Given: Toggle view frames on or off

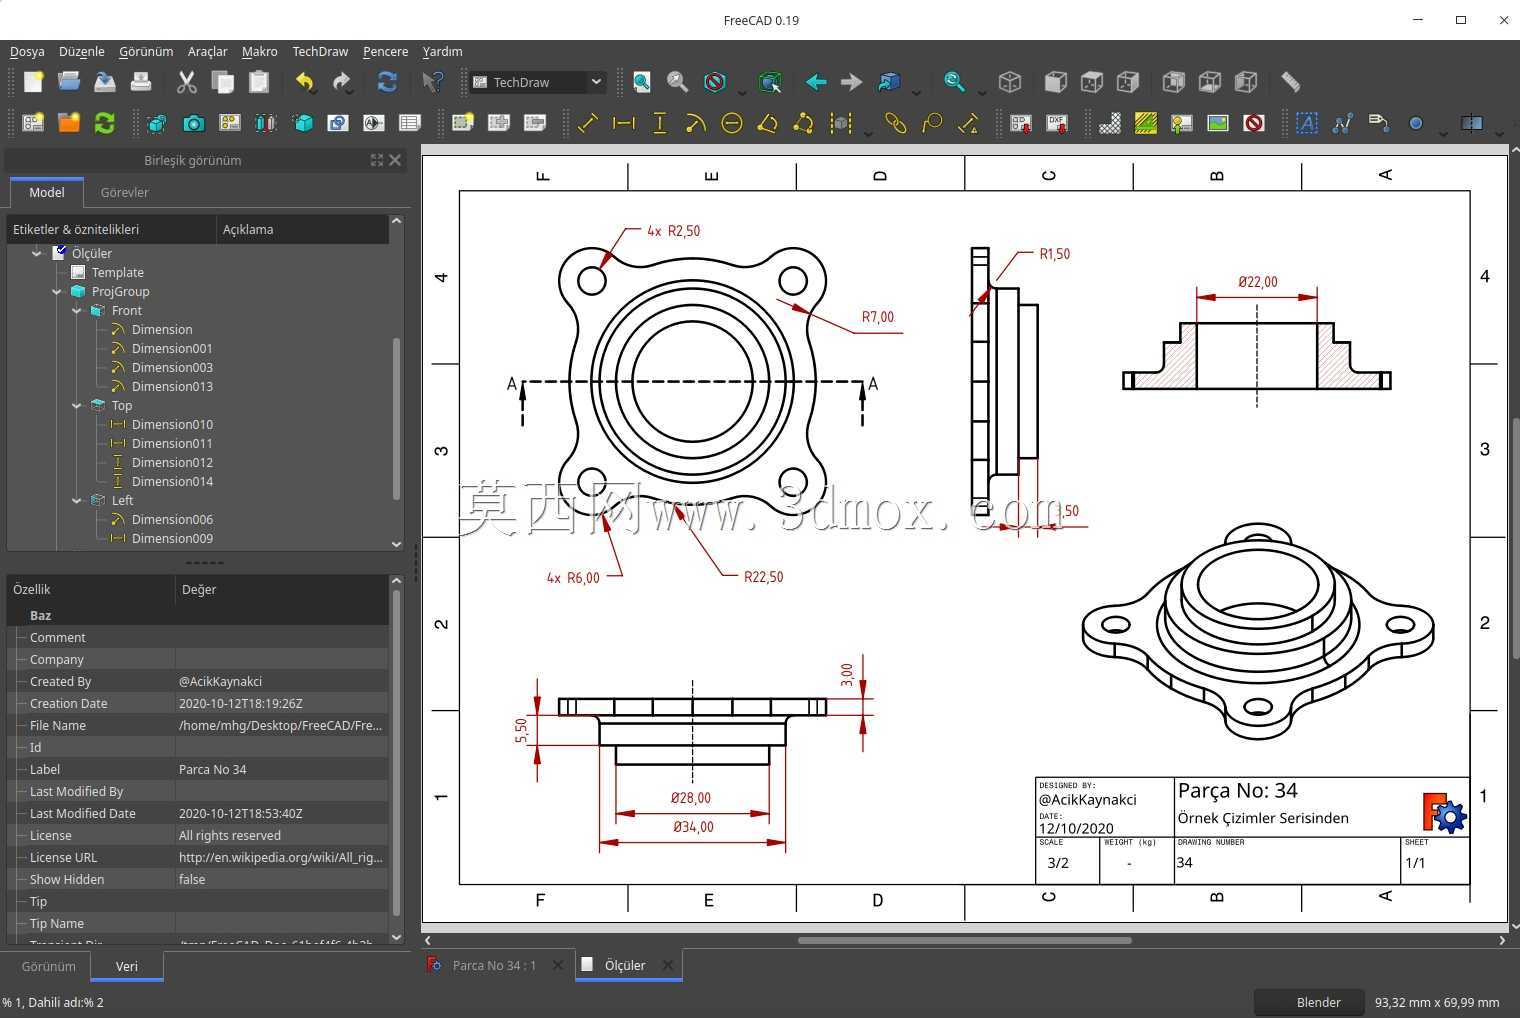Looking at the screenshot, I should pos(1254,123).
